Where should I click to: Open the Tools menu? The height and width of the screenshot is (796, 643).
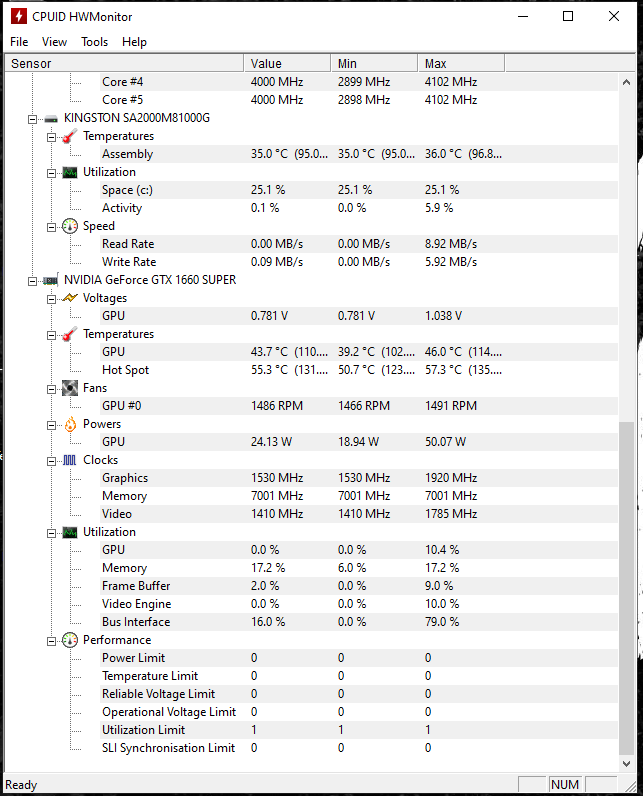pos(94,42)
